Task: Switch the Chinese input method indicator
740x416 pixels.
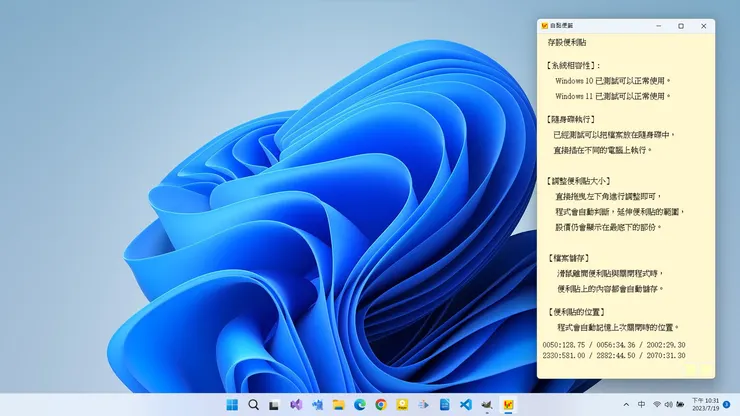Action: click(641, 405)
